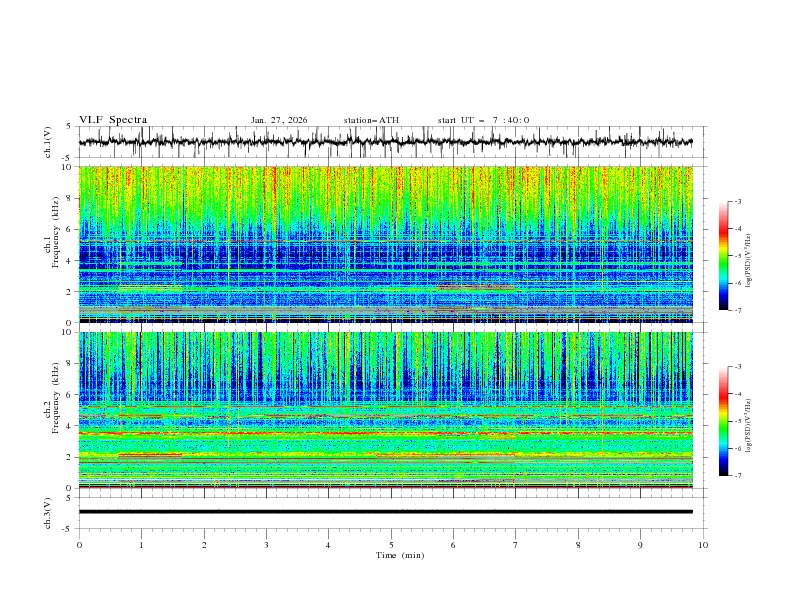Click time axis tick label "9"
The width and height of the screenshot is (792, 612).
tap(640, 545)
